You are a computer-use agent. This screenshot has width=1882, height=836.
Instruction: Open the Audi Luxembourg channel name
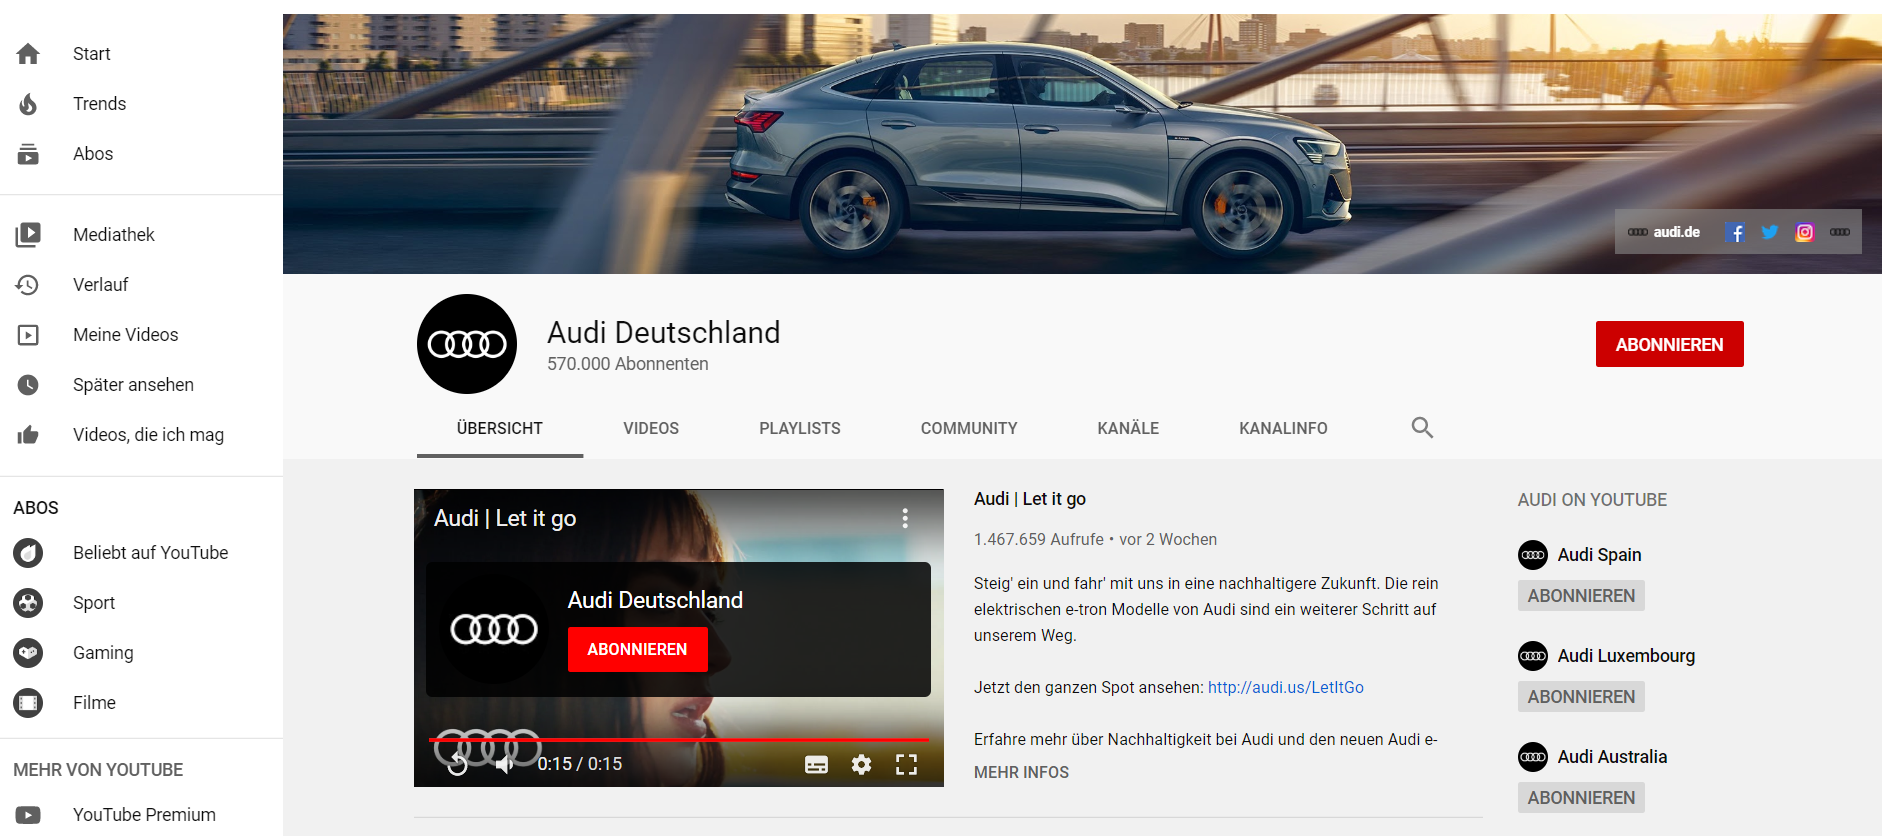(x=1626, y=656)
